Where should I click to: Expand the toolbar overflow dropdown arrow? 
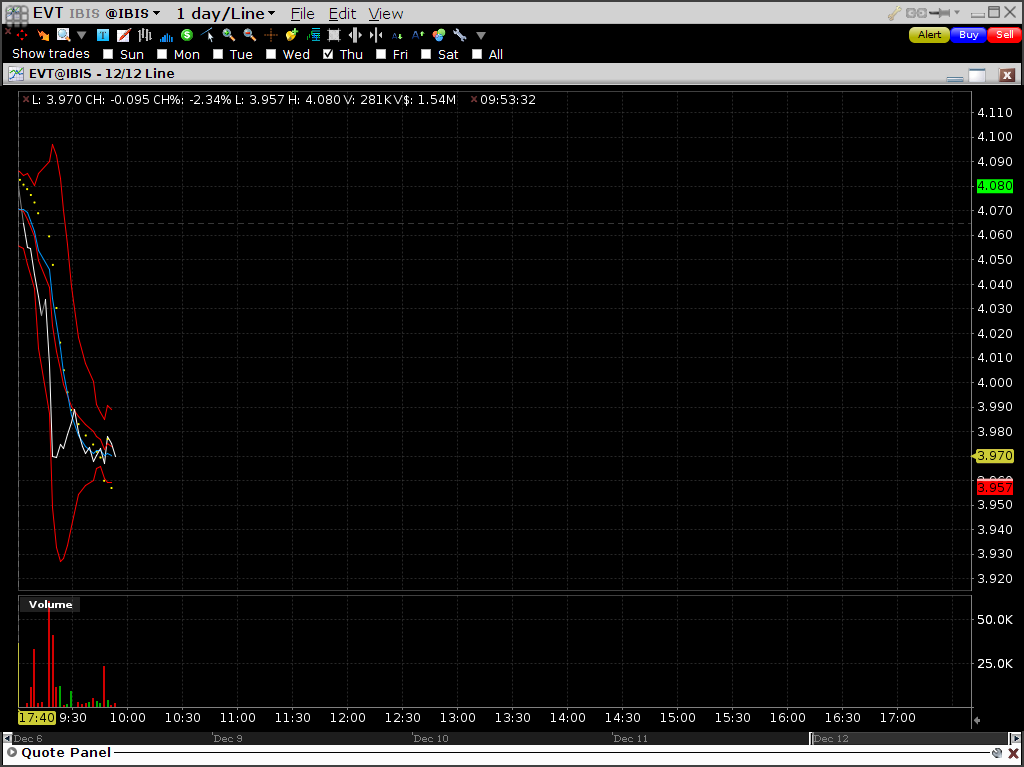(x=481, y=35)
